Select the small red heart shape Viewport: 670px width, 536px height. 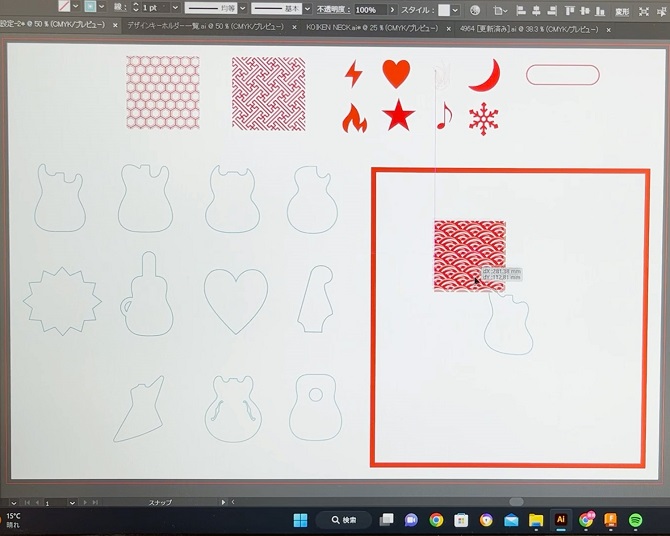pyautogui.click(x=396, y=74)
